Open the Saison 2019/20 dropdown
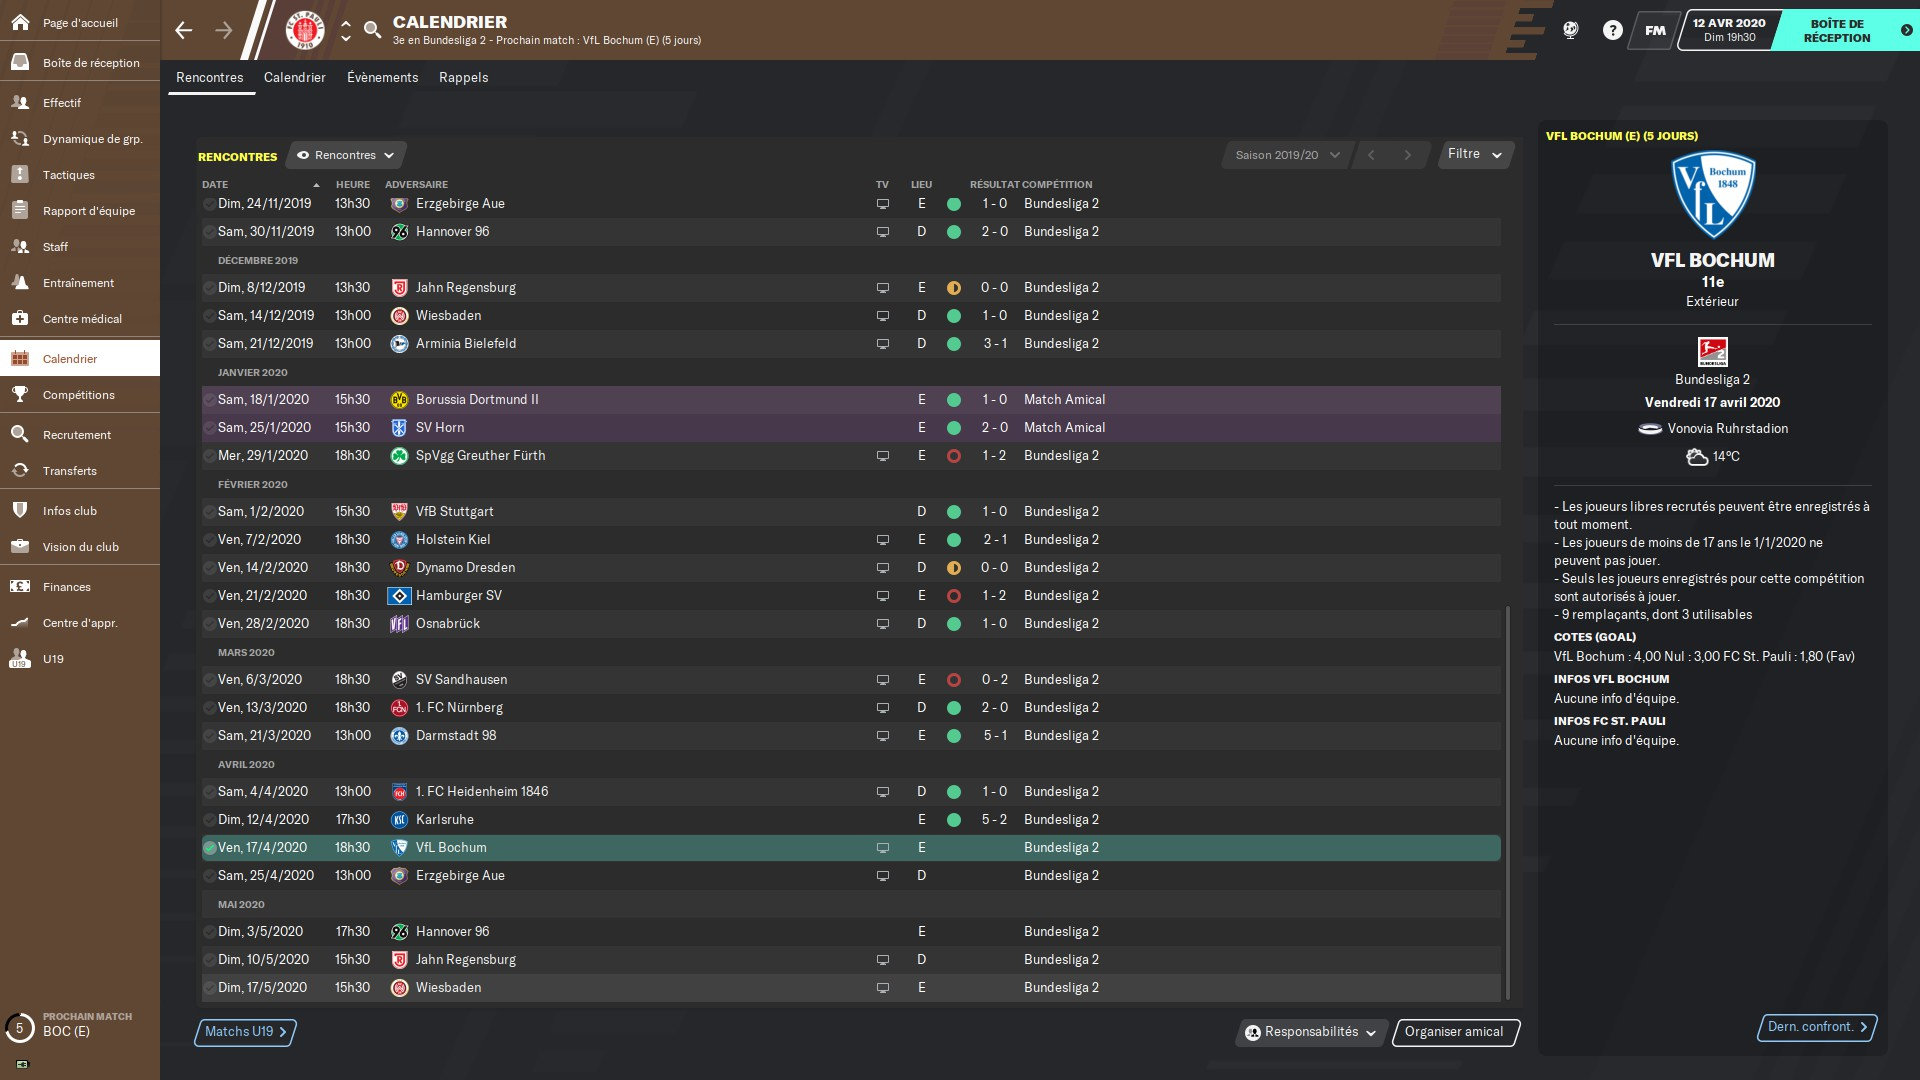The image size is (1920, 1080). (1286, 155)
